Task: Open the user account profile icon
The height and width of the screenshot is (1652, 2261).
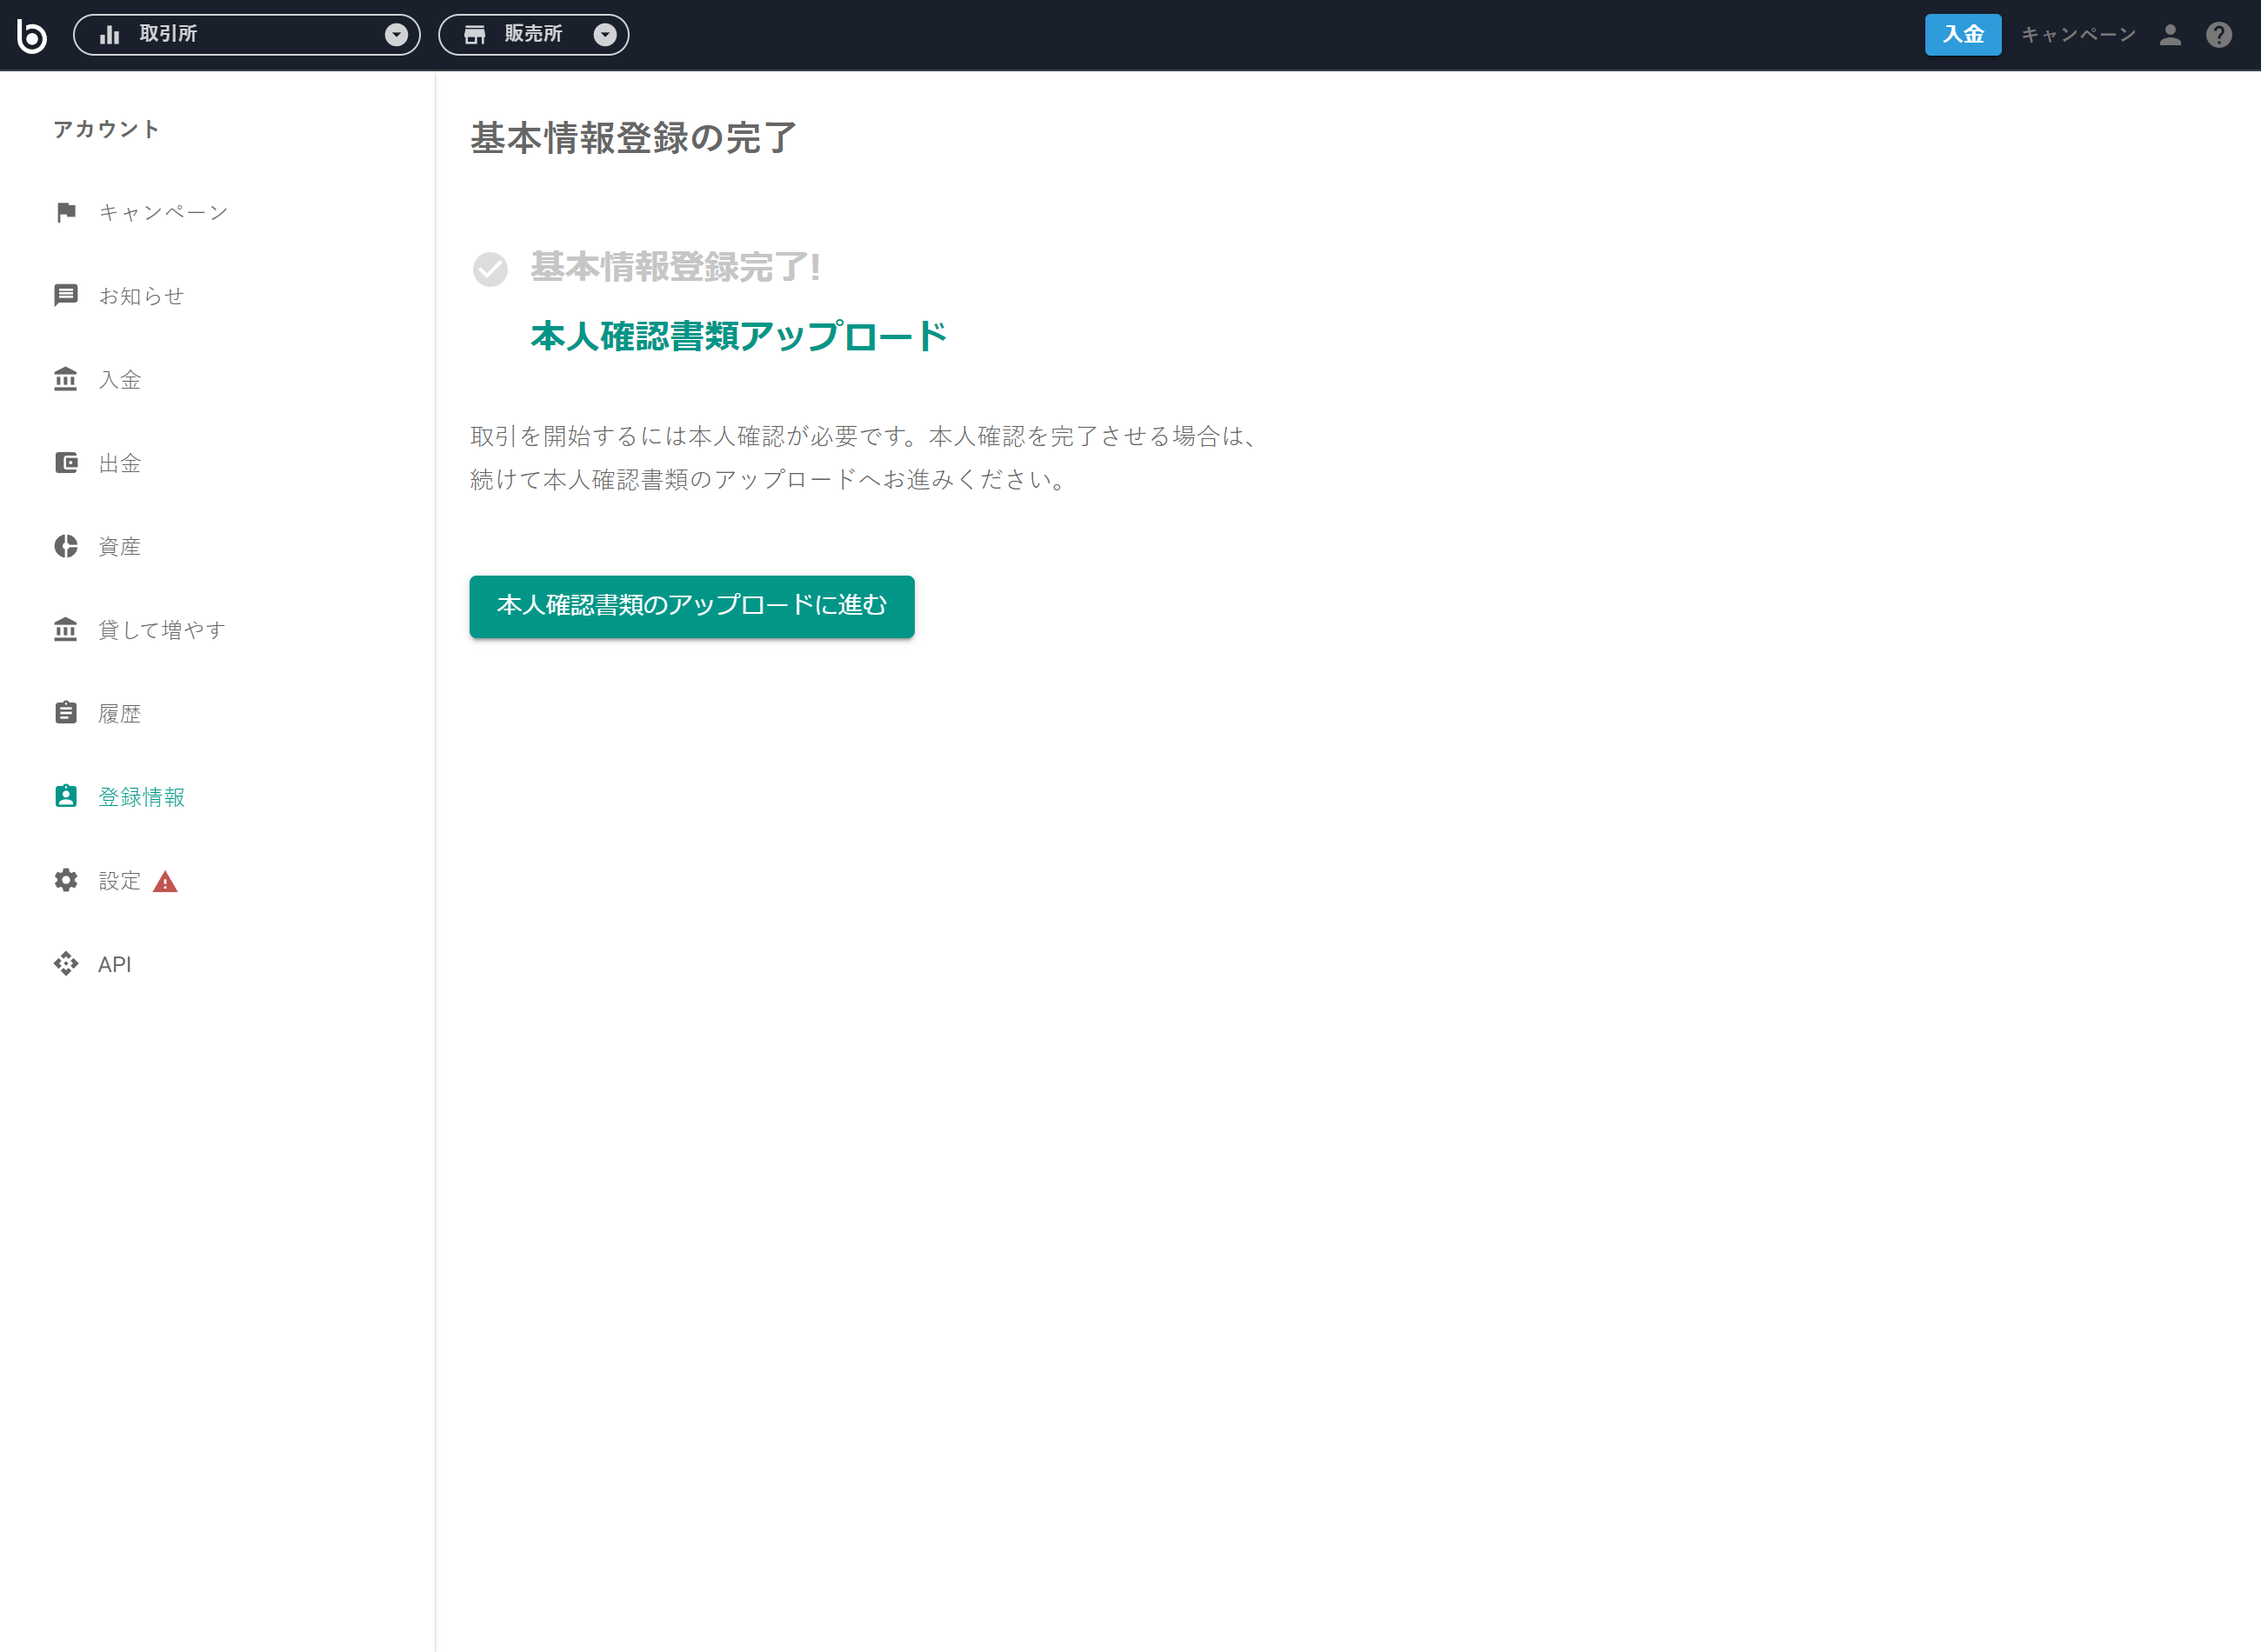Action: coord(2169,35)
